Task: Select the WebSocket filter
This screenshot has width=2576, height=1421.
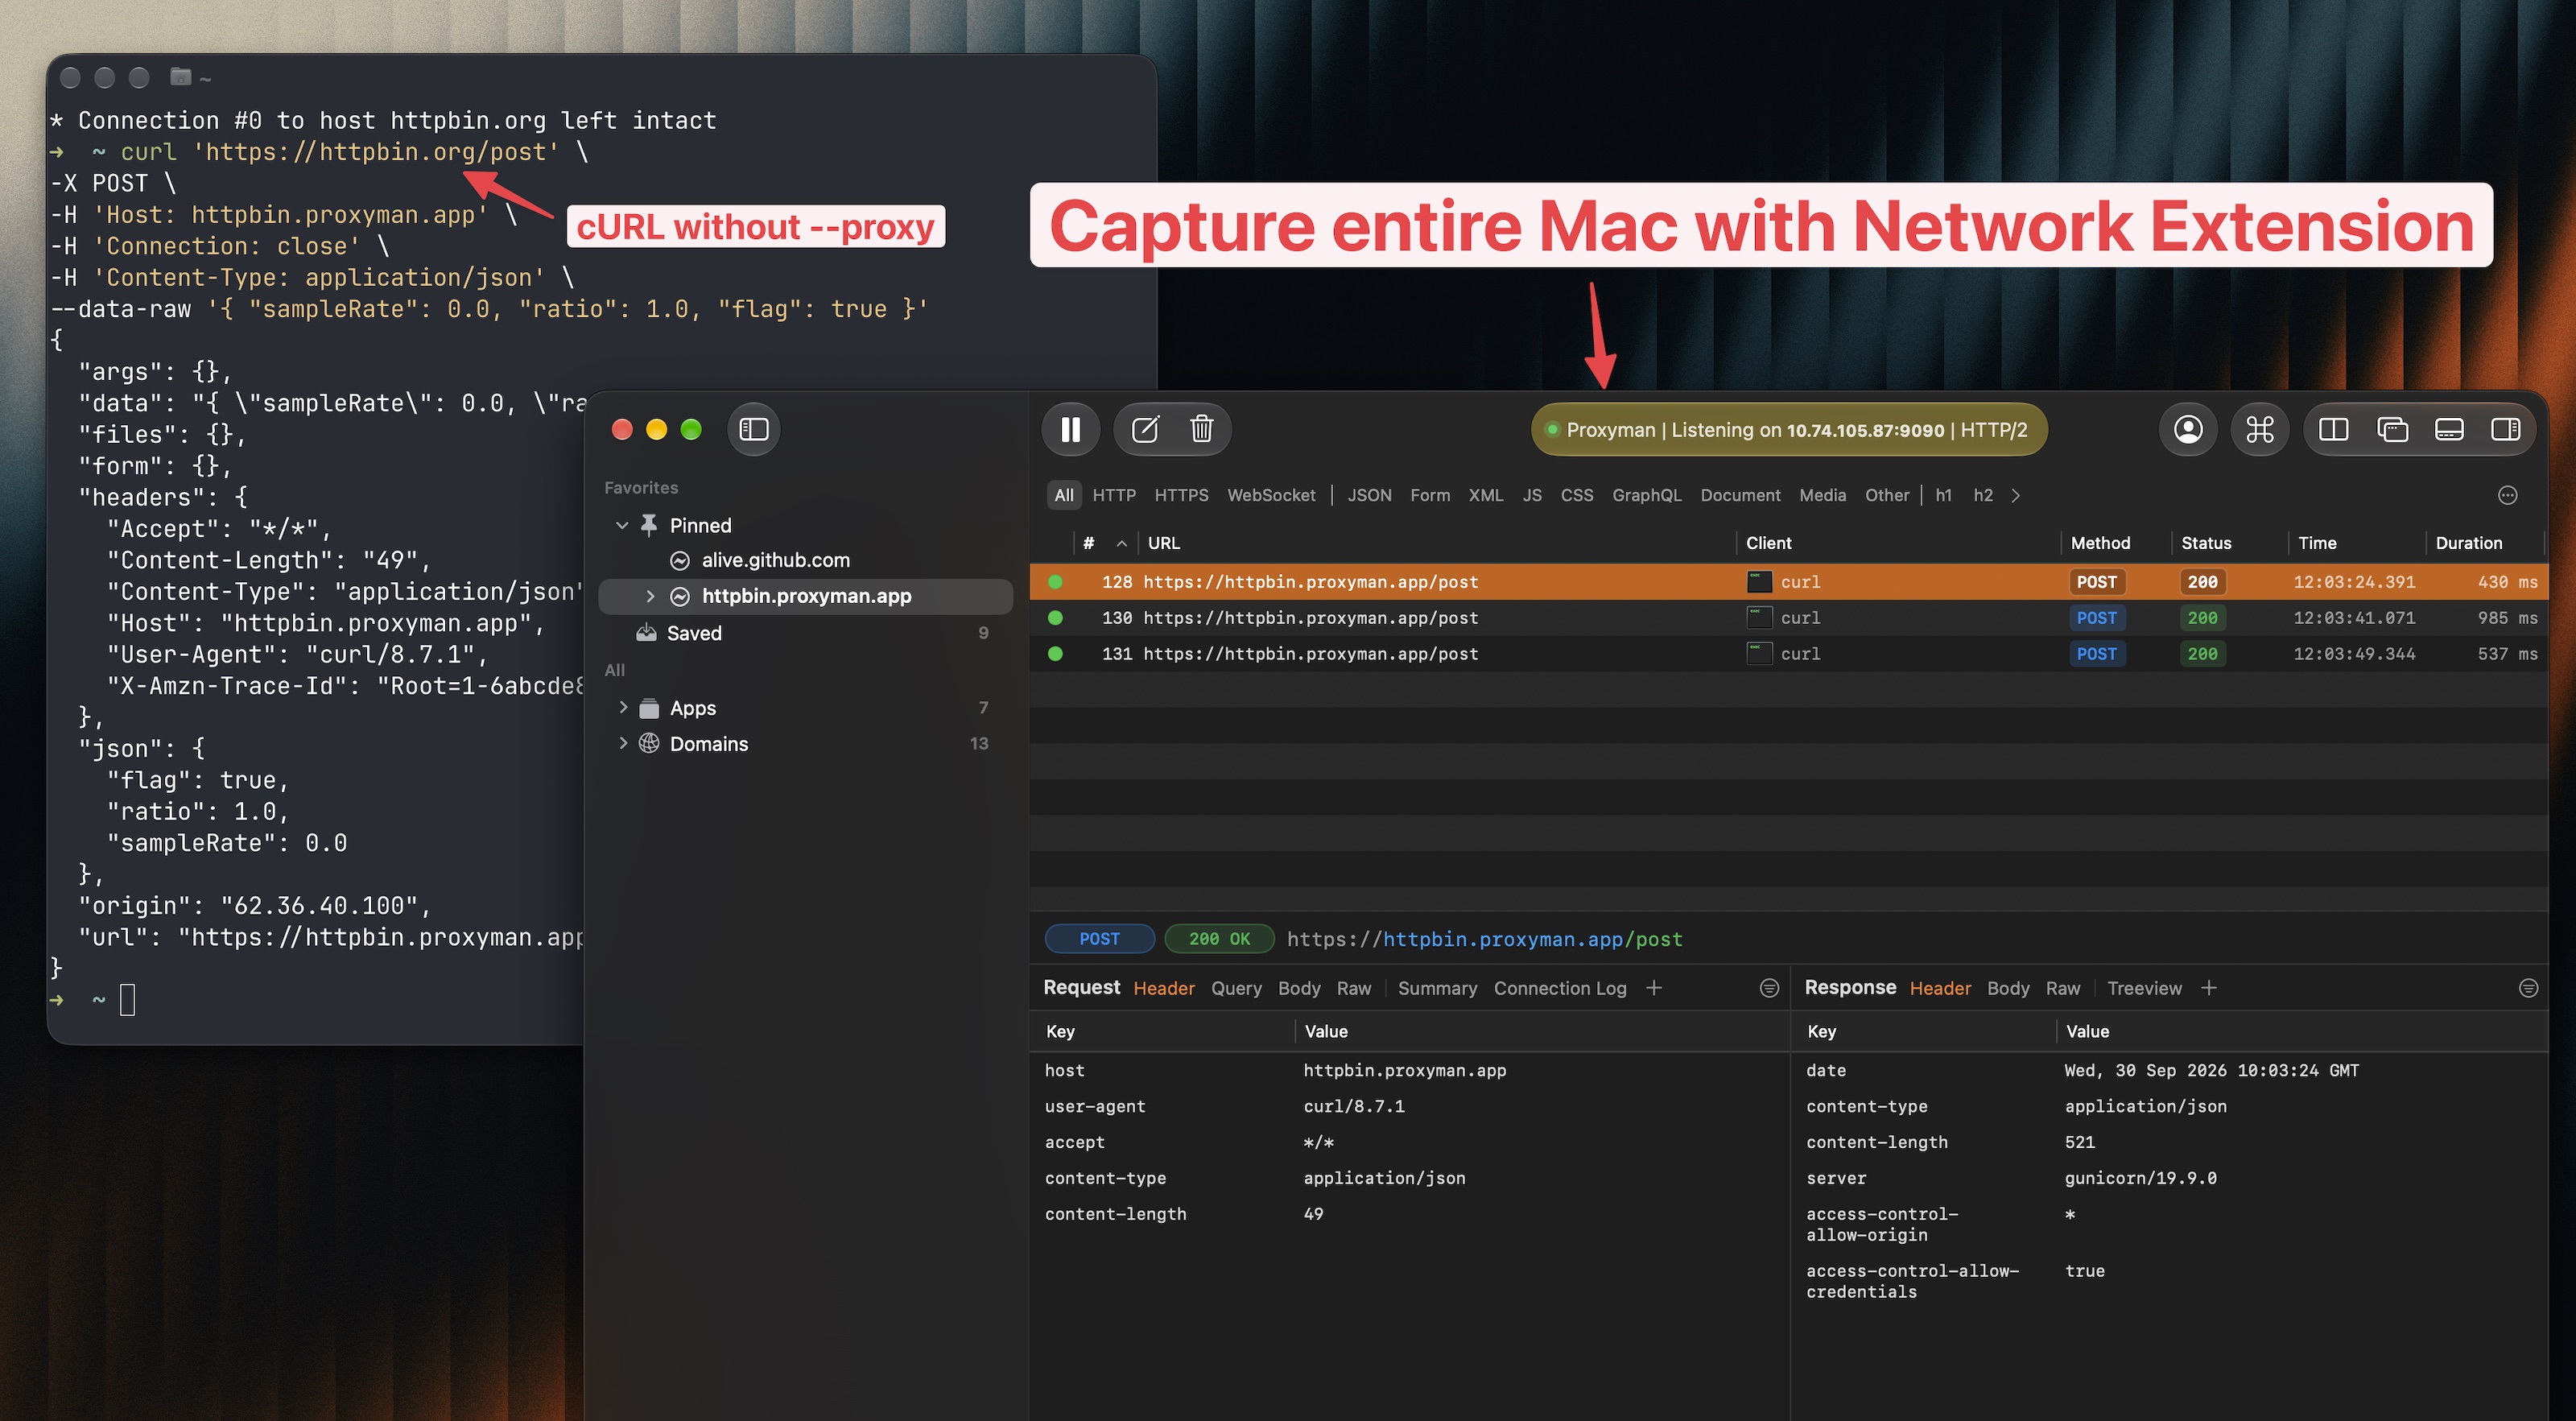Action: point(1271,495)
